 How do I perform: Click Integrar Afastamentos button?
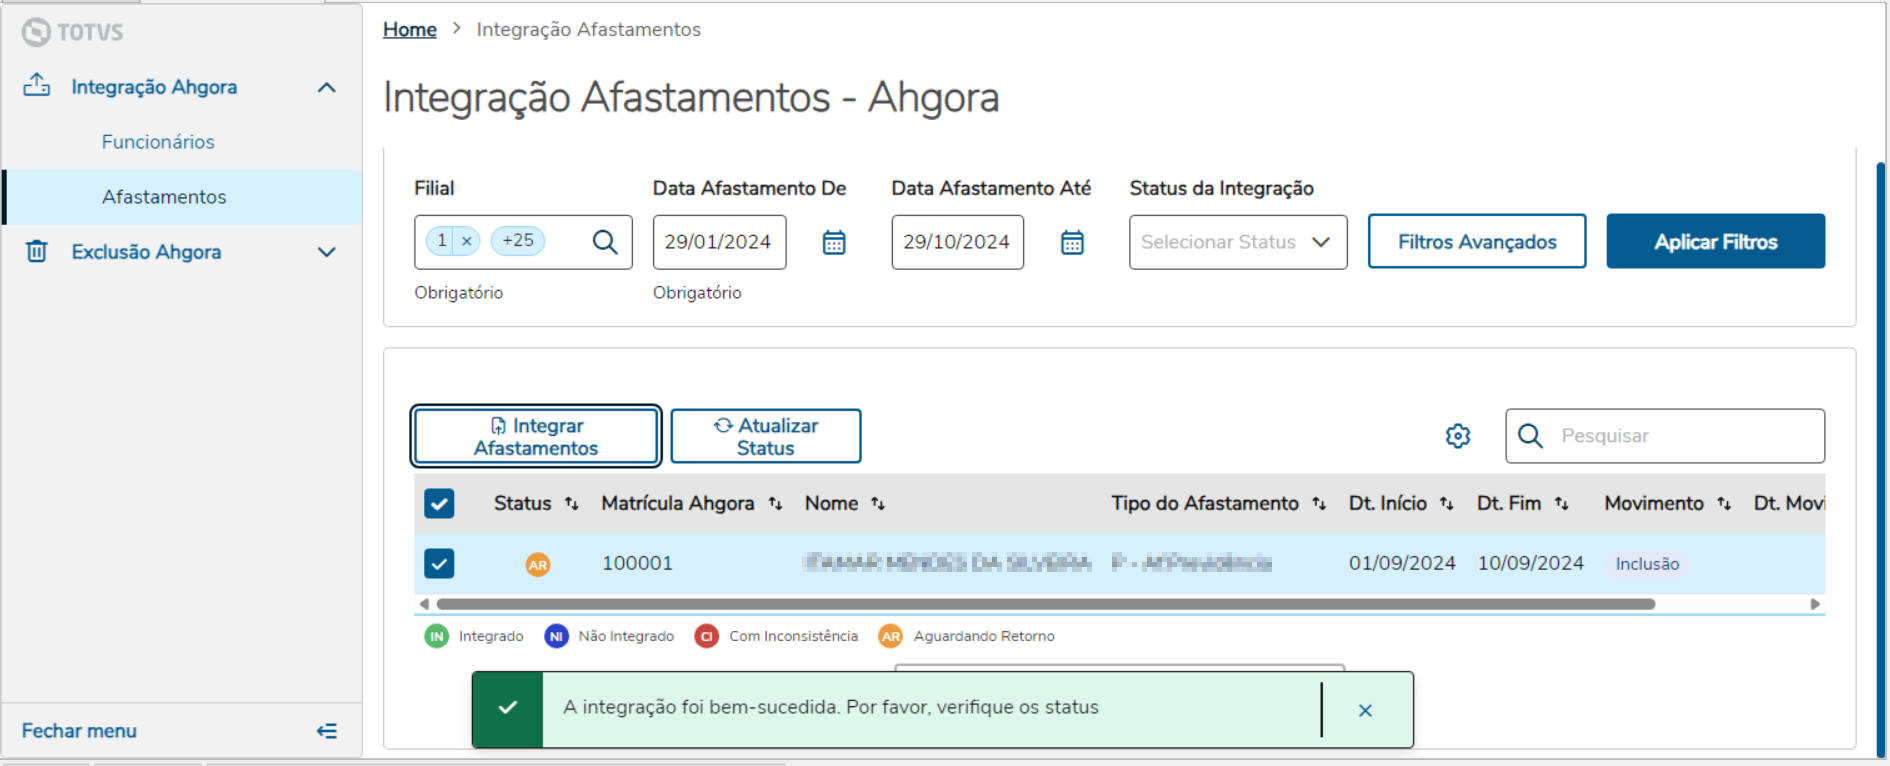[536, 436]
